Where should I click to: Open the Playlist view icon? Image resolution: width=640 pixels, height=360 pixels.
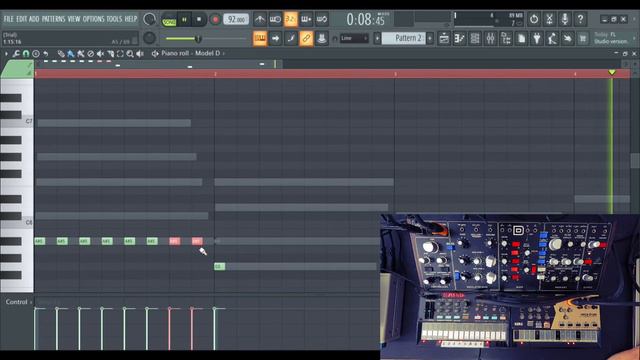click(444, 38)
